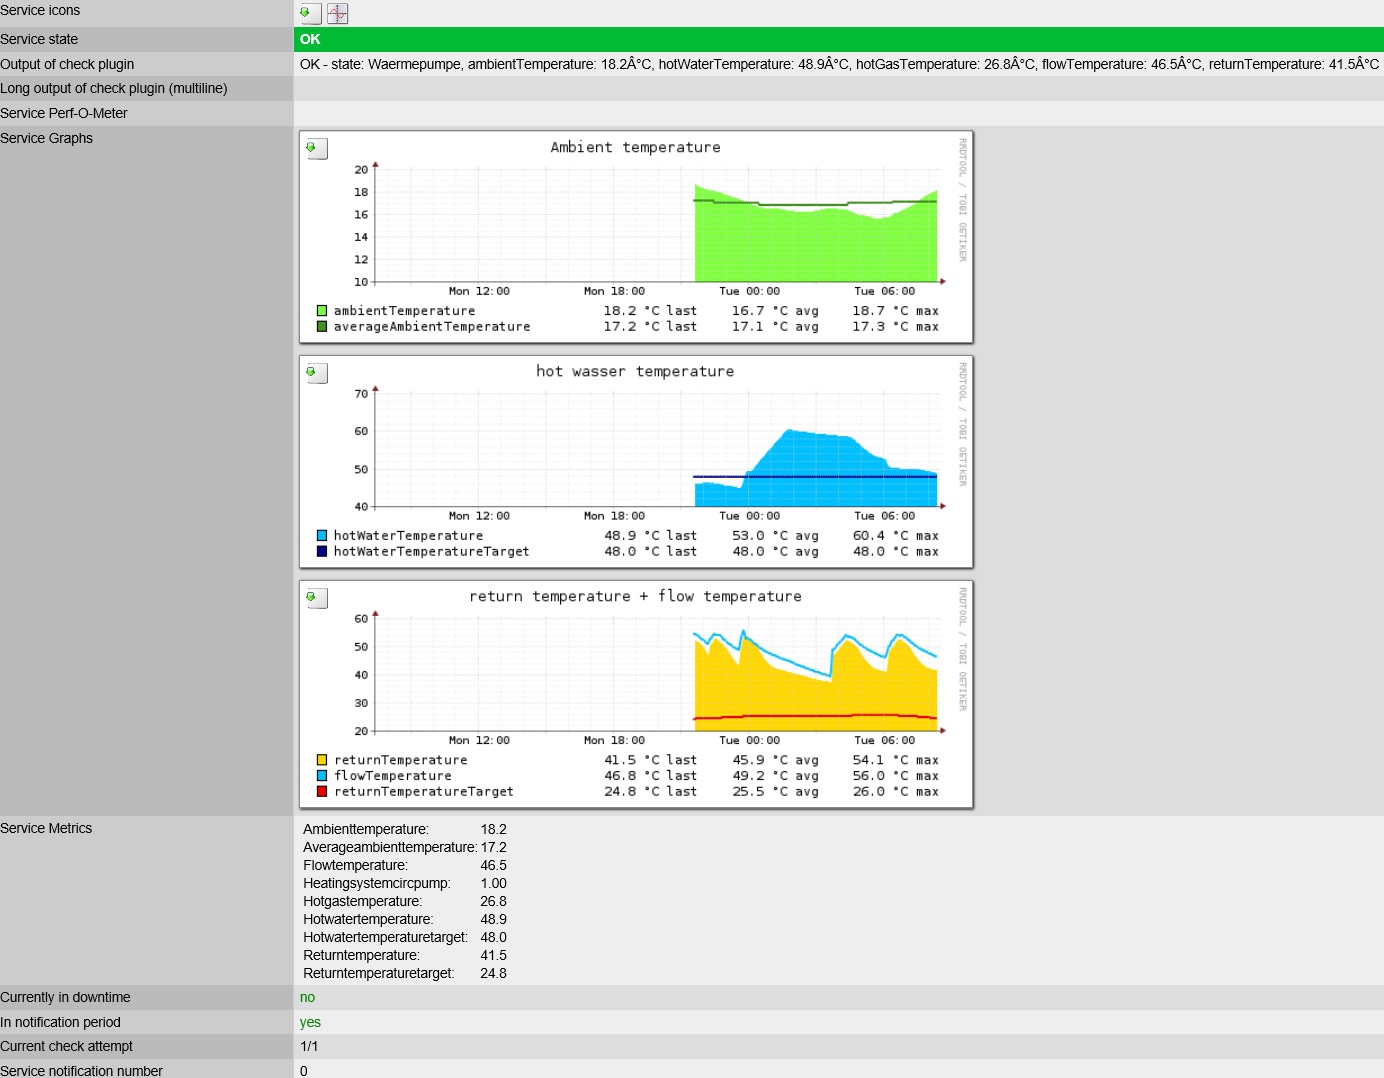The height and width of the screenshot is (1078, 1384).
Task: Open the hot wasser temperature graph
Action: (636, 462)
